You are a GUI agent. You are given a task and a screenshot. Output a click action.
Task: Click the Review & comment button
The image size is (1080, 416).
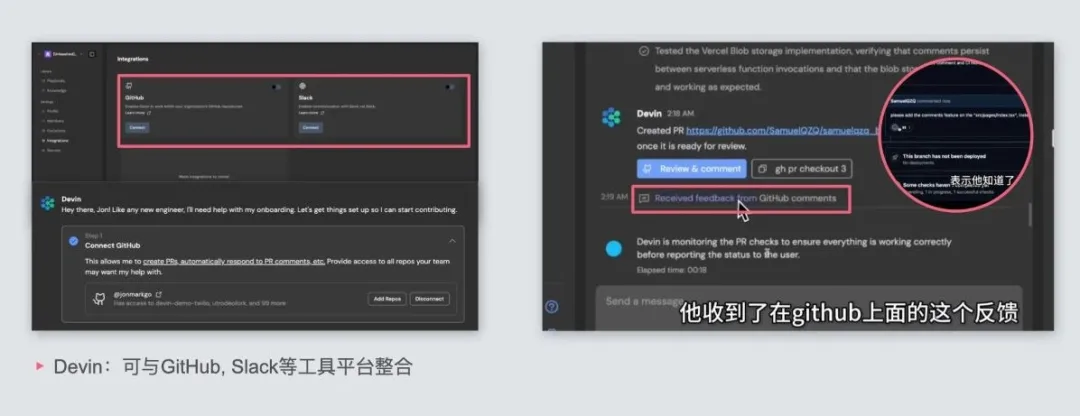point(691,169)
